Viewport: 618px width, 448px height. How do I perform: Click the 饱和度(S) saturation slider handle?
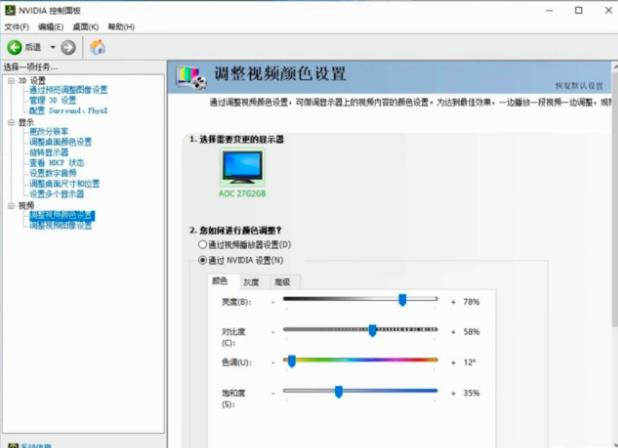(339, 392)
